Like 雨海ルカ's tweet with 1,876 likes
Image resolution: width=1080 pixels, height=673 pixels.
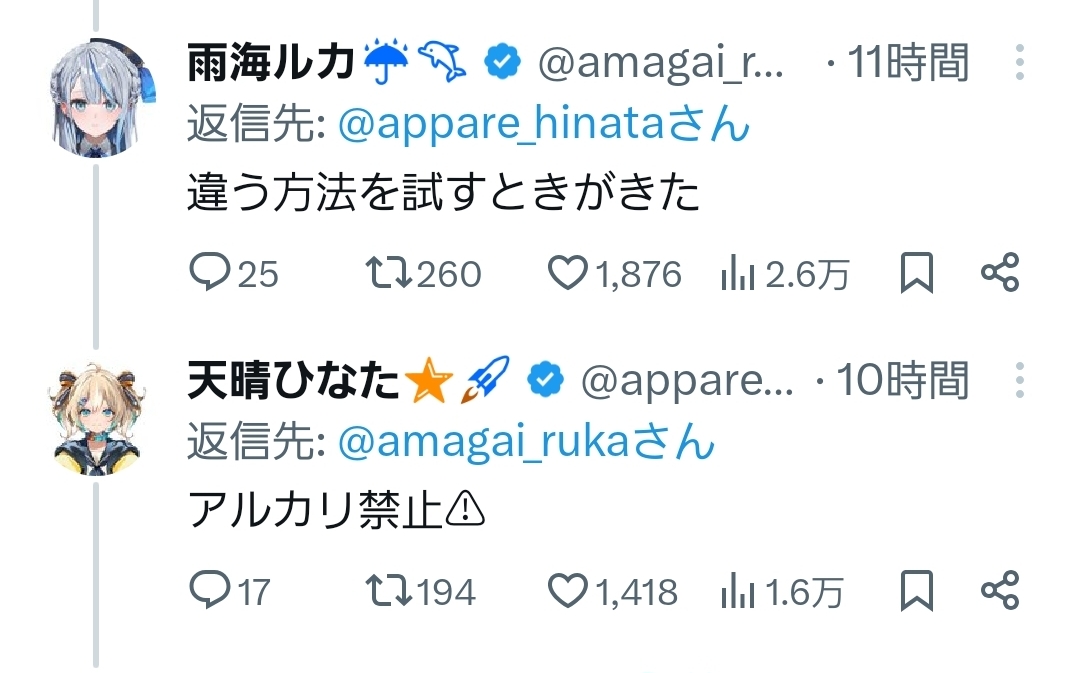[568, 273]
